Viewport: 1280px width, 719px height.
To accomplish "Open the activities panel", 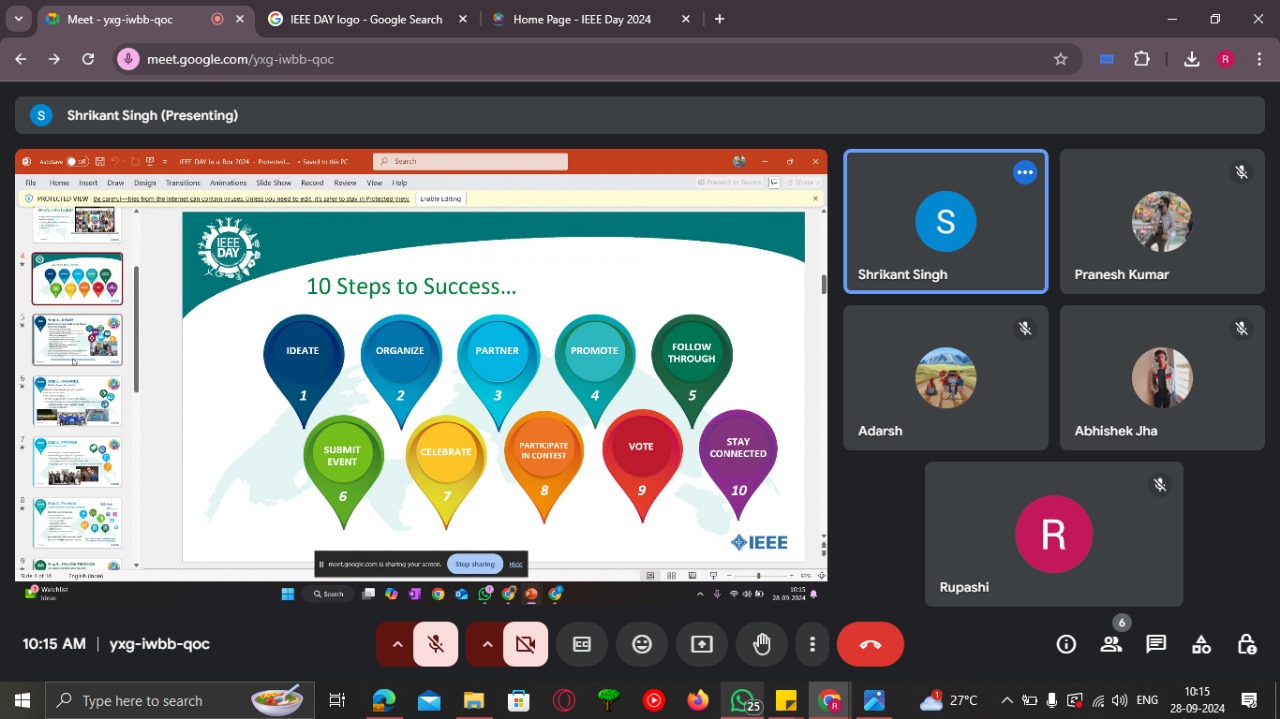I will coord(1201,644).
